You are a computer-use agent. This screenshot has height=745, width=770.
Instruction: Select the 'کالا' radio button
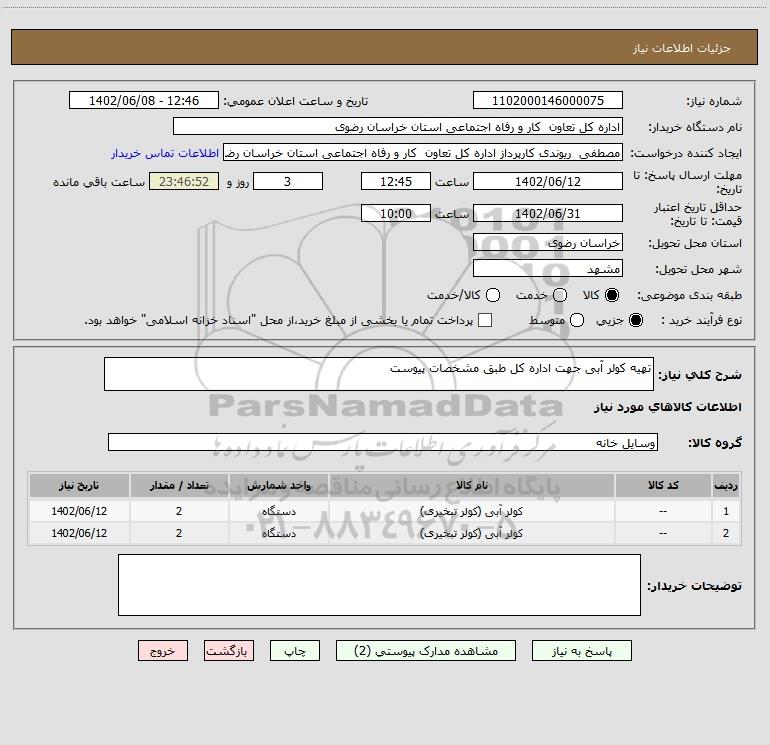[612, 295]
